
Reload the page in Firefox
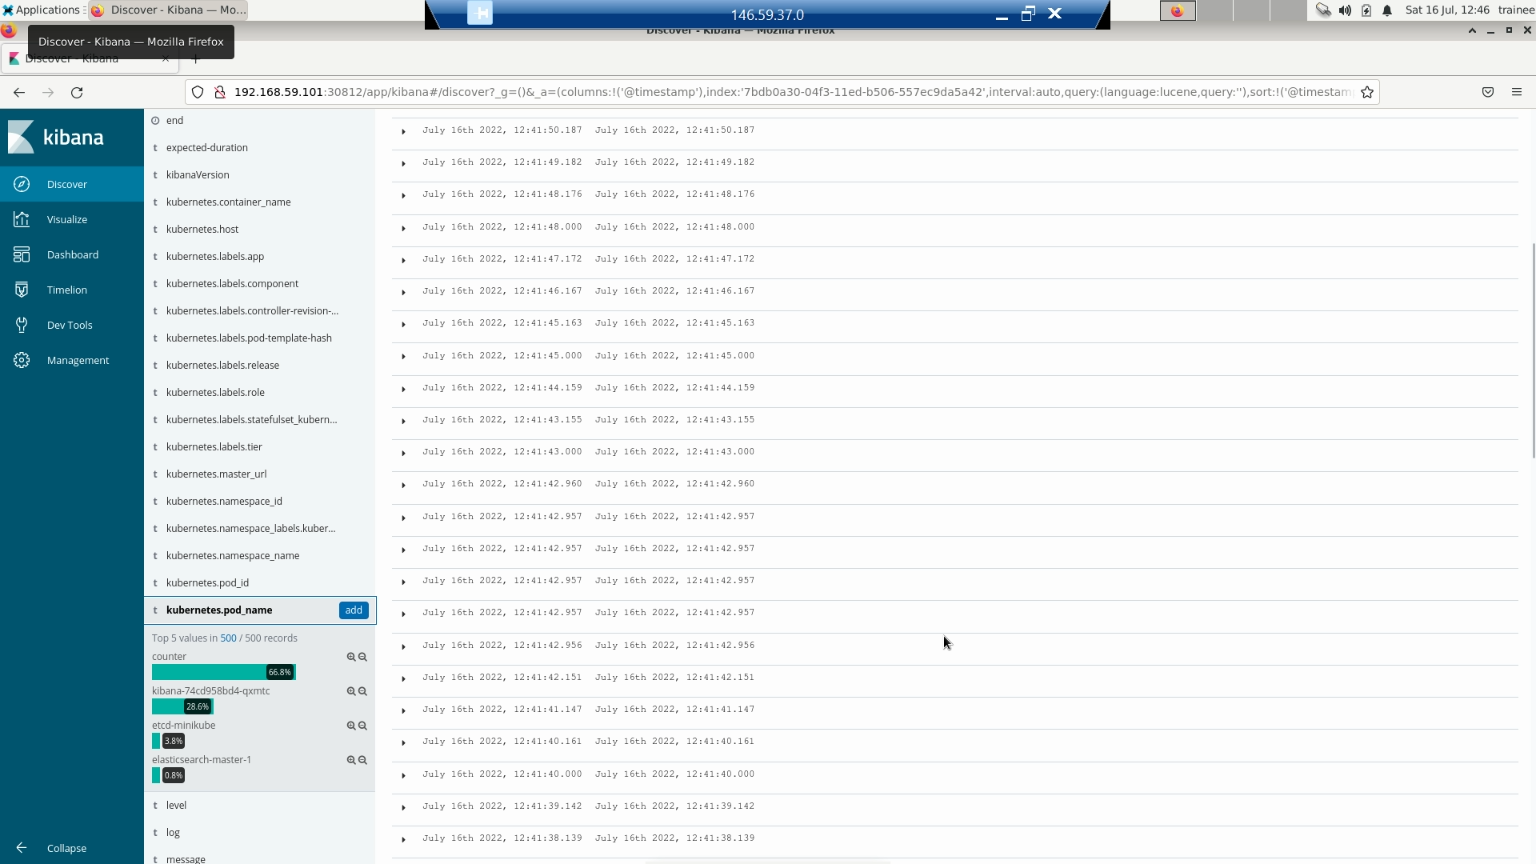pos(77,92)
